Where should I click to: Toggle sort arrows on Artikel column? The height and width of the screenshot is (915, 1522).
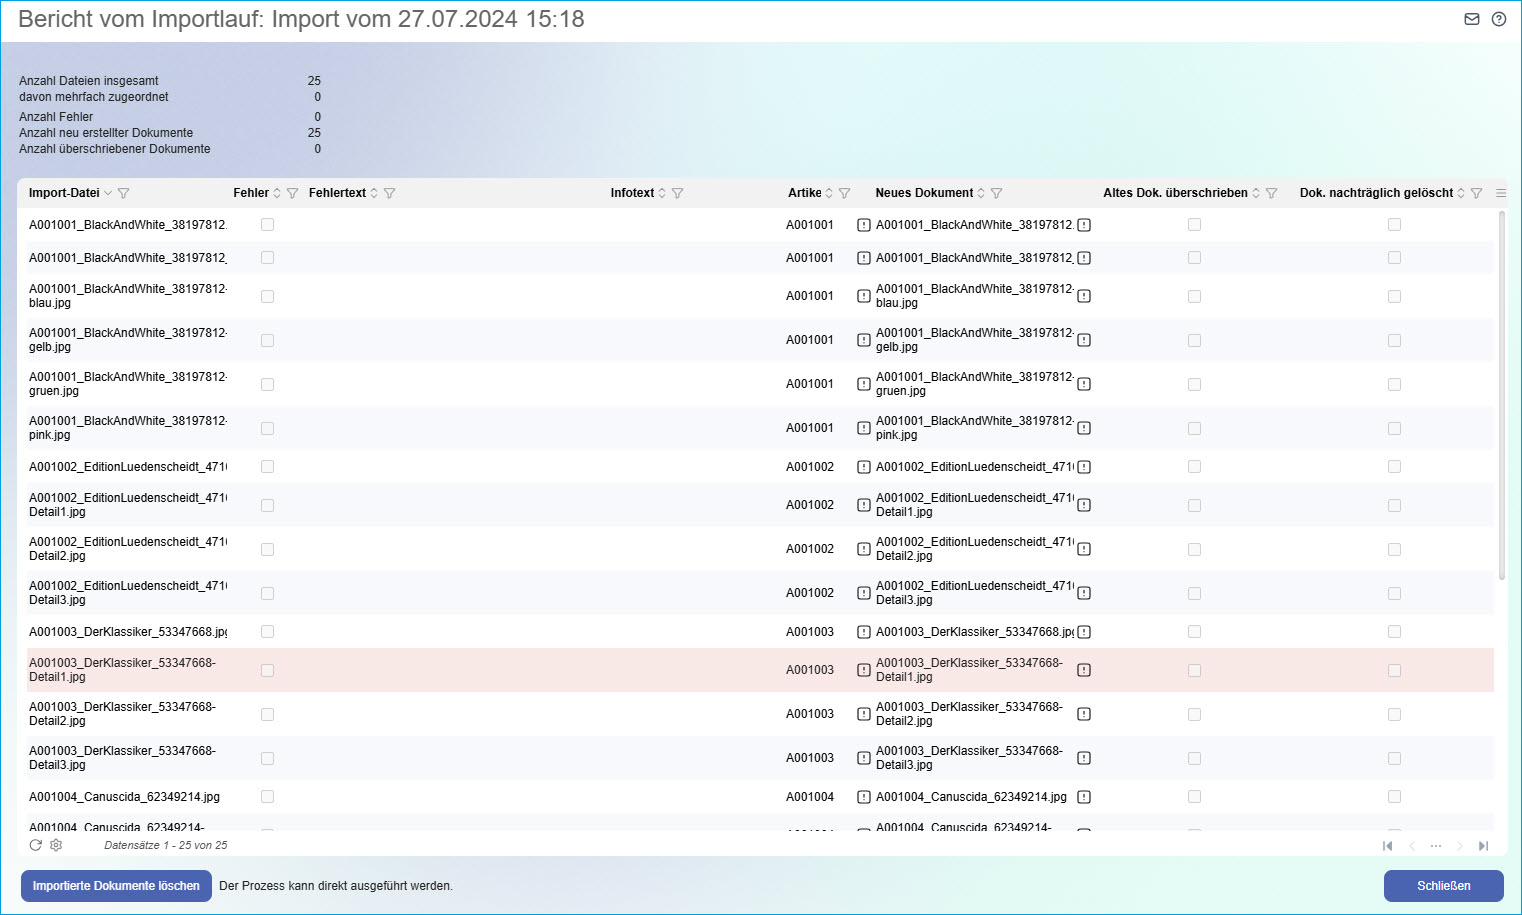pyautogui.click(x=829, y=193)
